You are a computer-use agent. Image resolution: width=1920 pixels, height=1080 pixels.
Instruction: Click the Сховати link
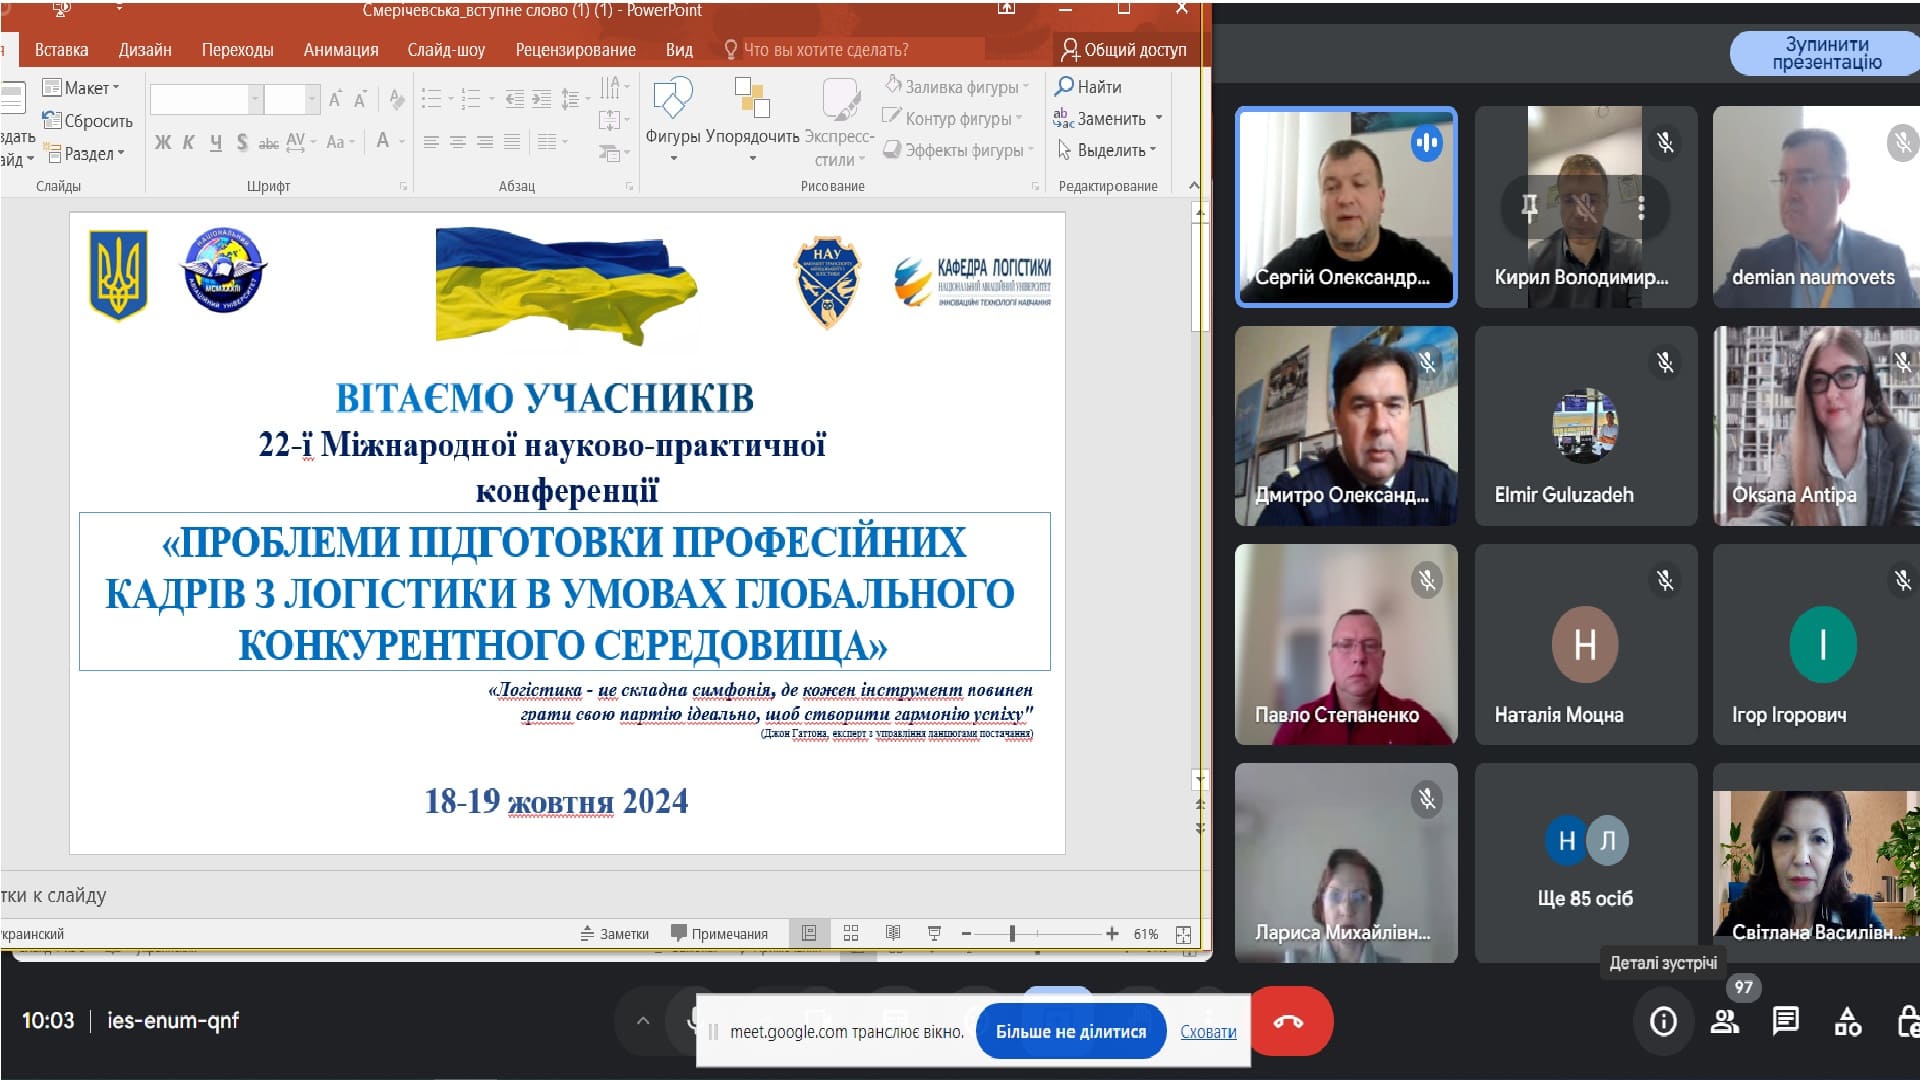click(x=1208, y=1031)
